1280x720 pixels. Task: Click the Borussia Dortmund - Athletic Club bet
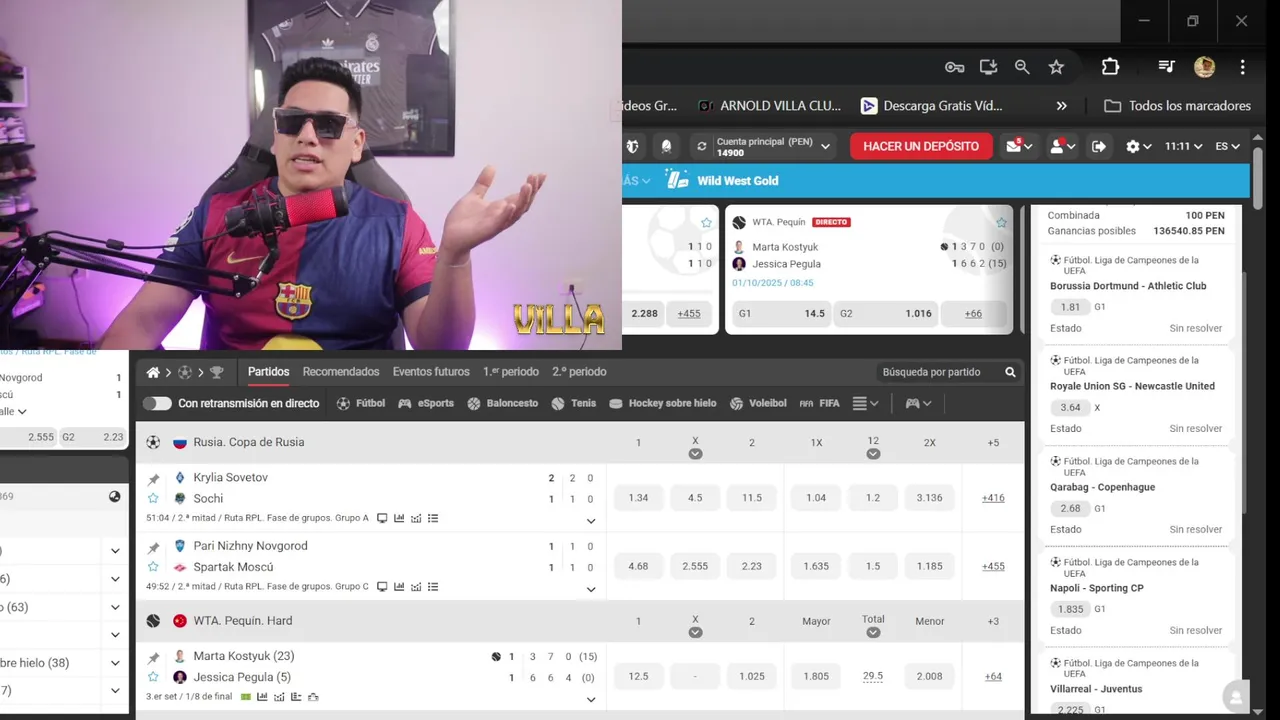1128,286
